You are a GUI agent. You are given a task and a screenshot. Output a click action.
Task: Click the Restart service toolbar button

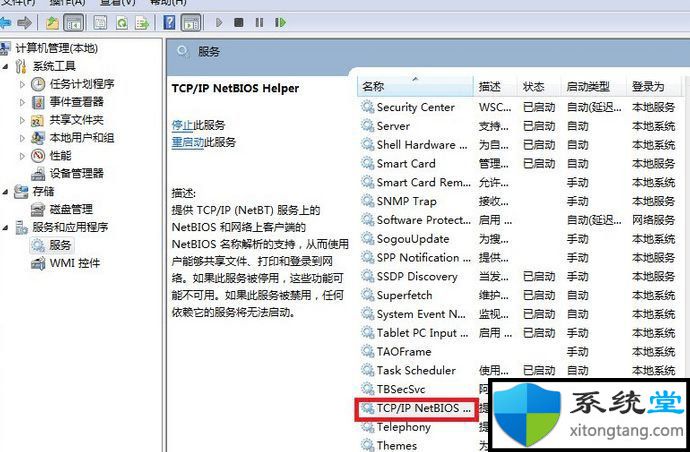coord(280,22)
